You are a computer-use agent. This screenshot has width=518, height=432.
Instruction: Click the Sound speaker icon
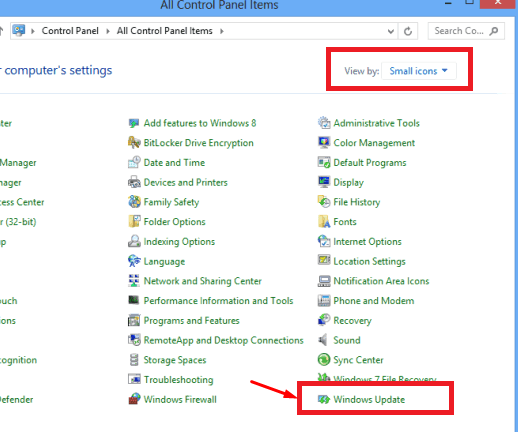323,340
